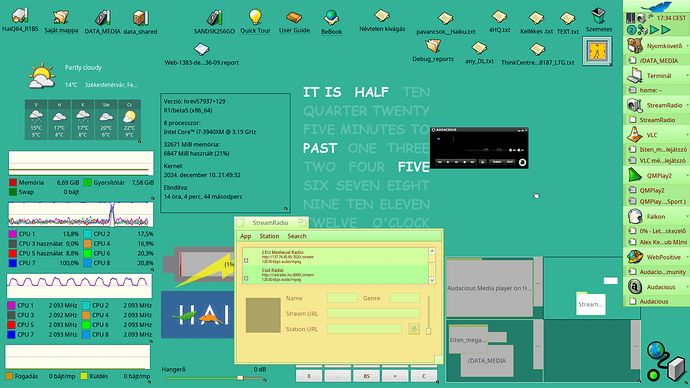Click the Audacious app icon in Deskbar
This screenshot has height=388, width=690.
coord(635,287)
